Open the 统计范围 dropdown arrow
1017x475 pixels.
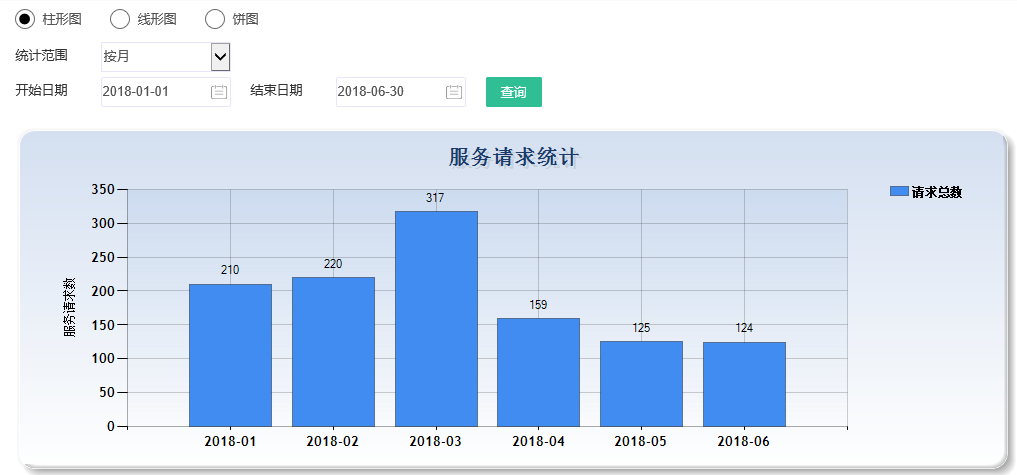point(221,57)
